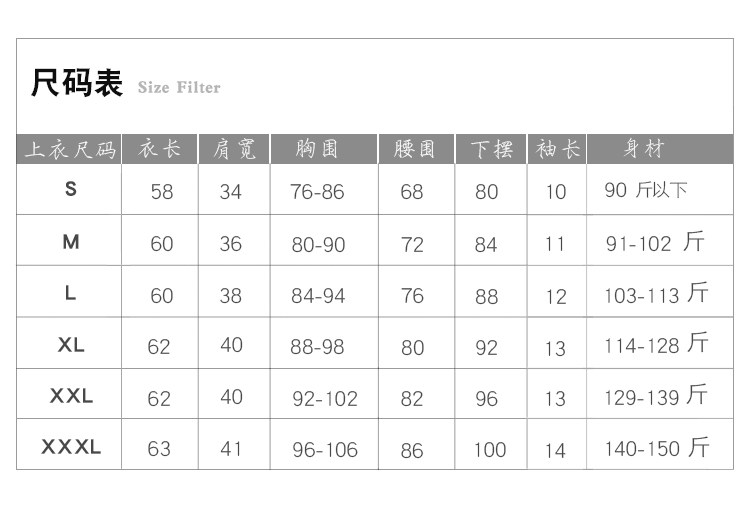This screenshot has width=750, height=521.
Task: Click the 91-102 斤 weight cell
Action: [655, 243]
